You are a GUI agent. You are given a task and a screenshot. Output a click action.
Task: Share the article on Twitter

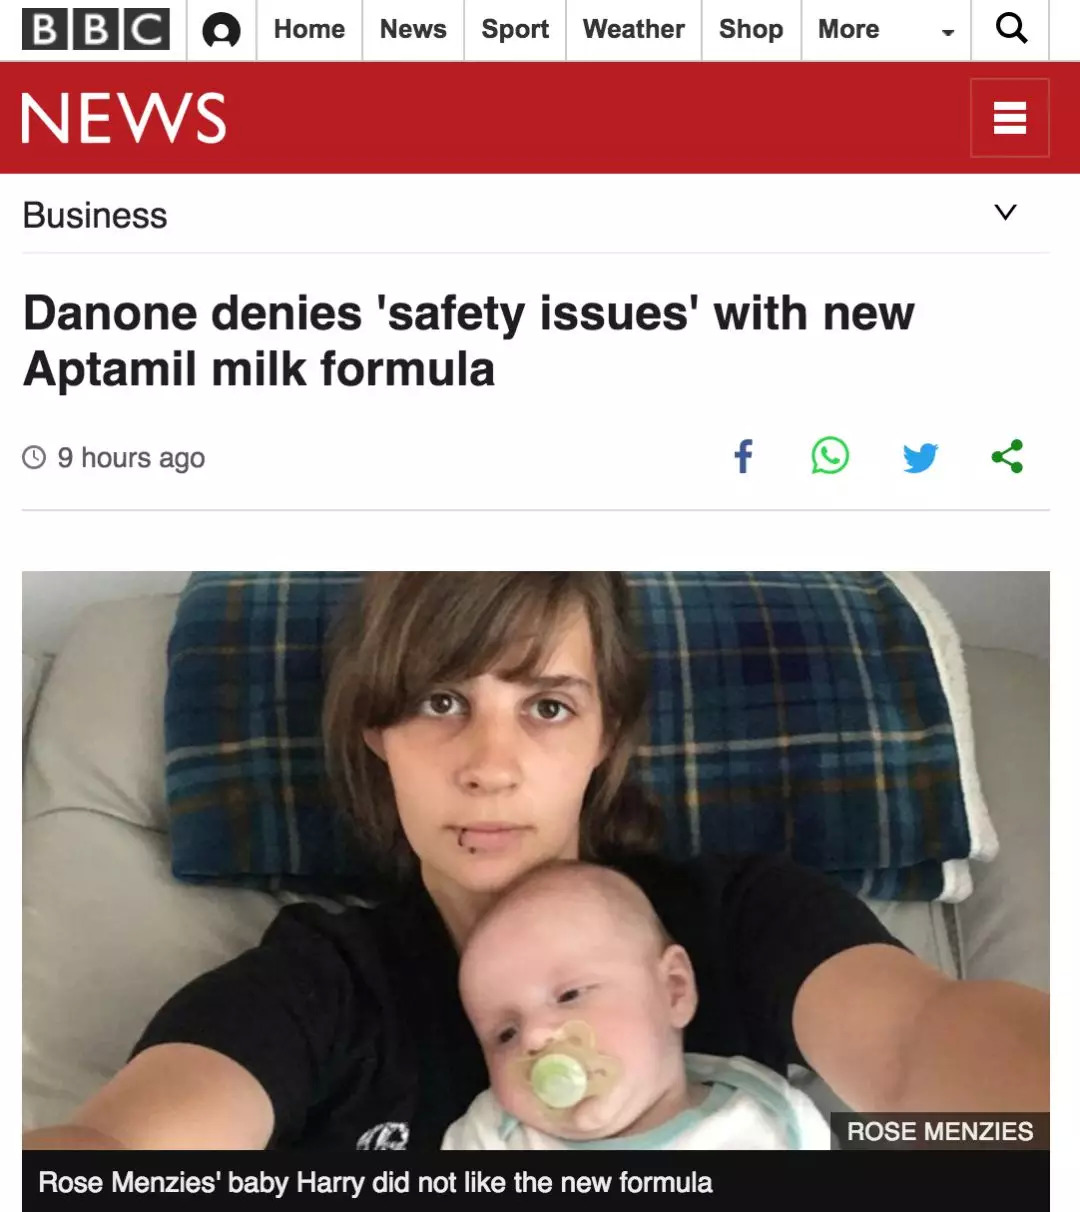pyautogui.click(x=920, y=457)
